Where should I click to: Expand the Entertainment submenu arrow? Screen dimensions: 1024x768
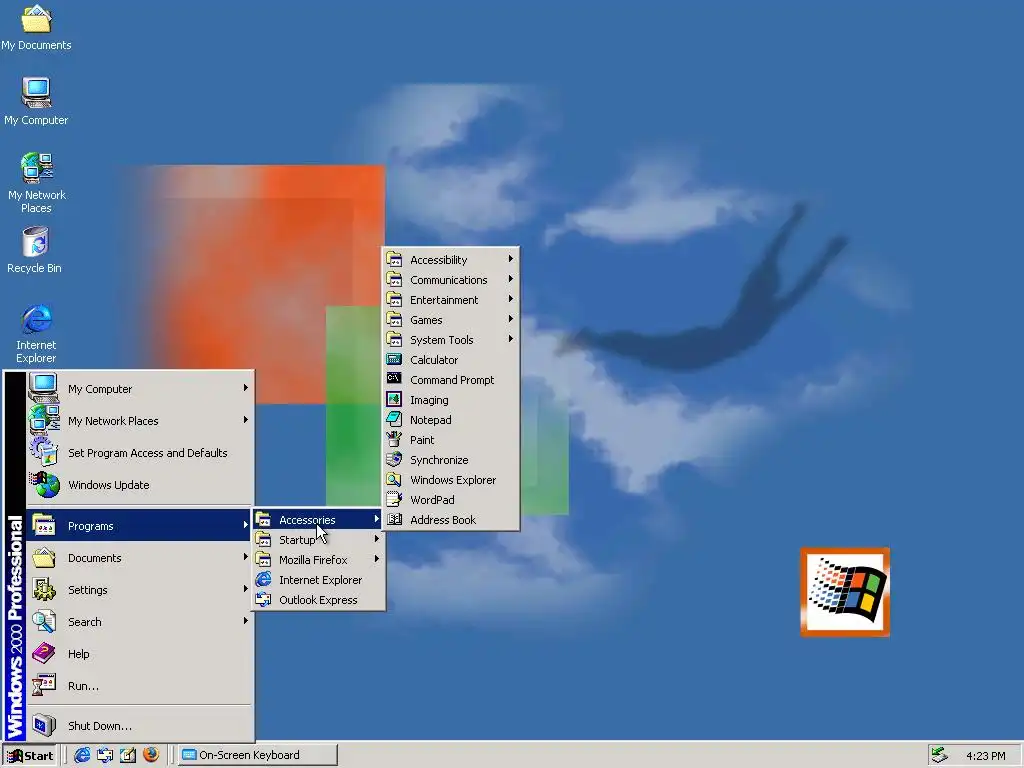coord(511,299)
